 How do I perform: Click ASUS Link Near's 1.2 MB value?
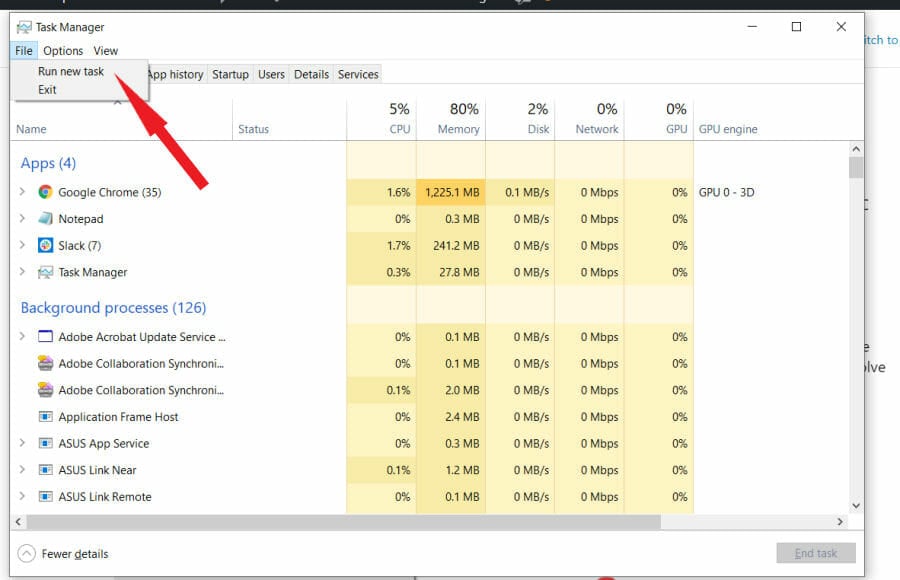pos(462,470)
